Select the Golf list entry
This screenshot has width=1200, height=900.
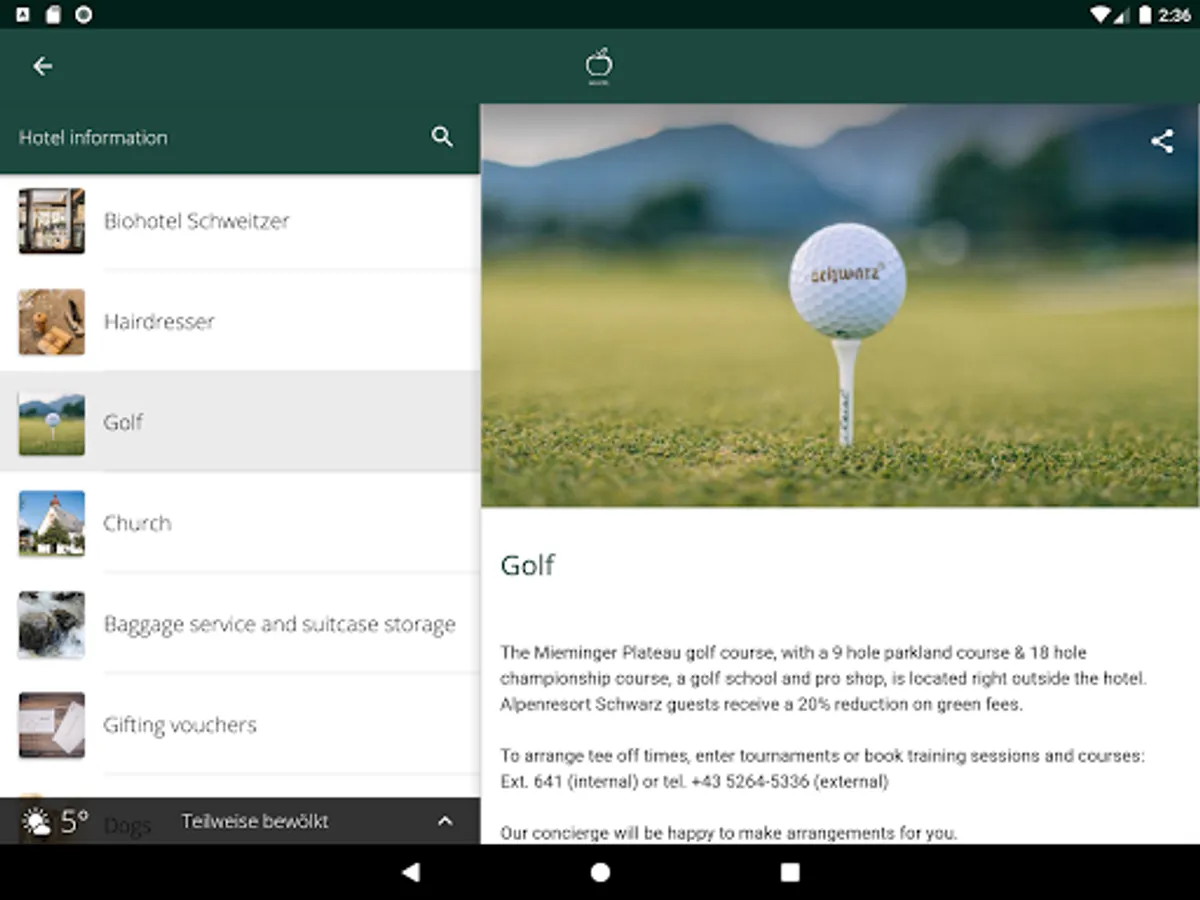point(240,422)
